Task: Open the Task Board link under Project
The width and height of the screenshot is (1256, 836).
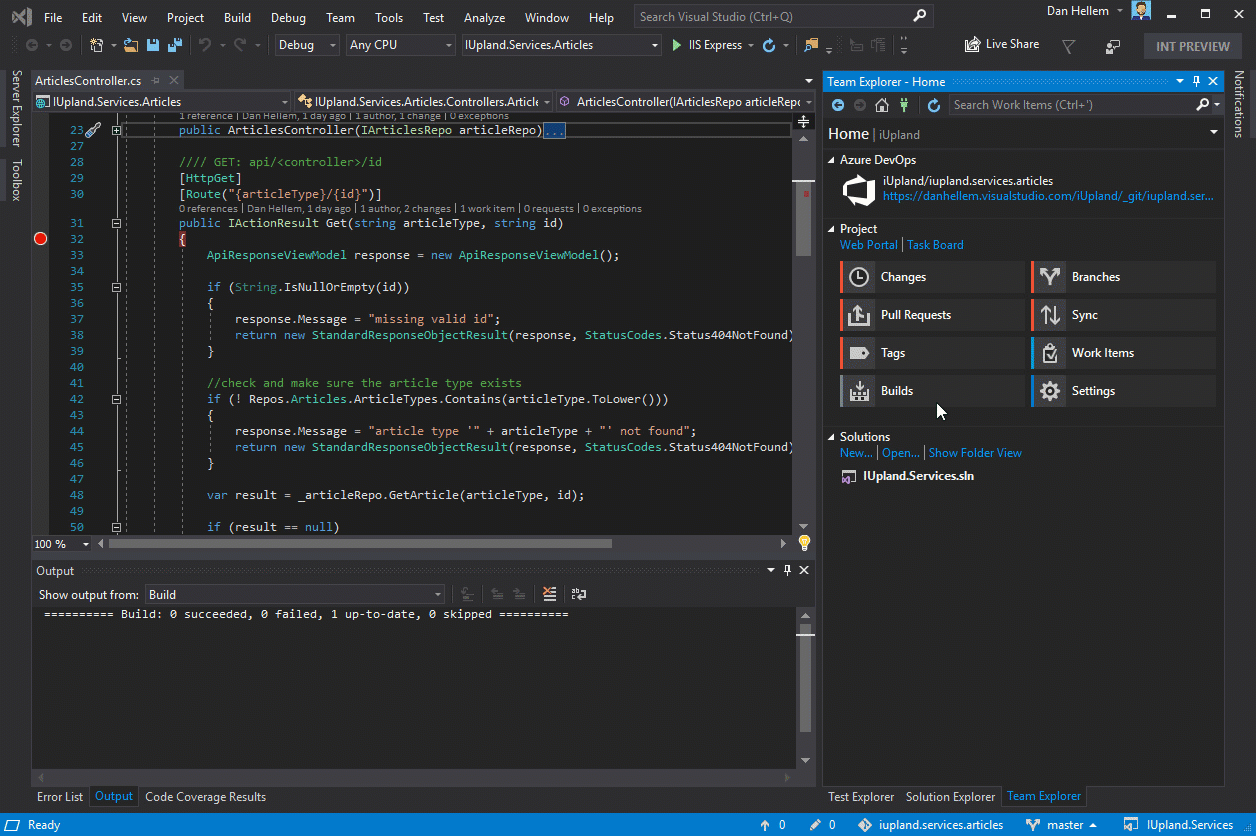Action: (x=935, y=244)
